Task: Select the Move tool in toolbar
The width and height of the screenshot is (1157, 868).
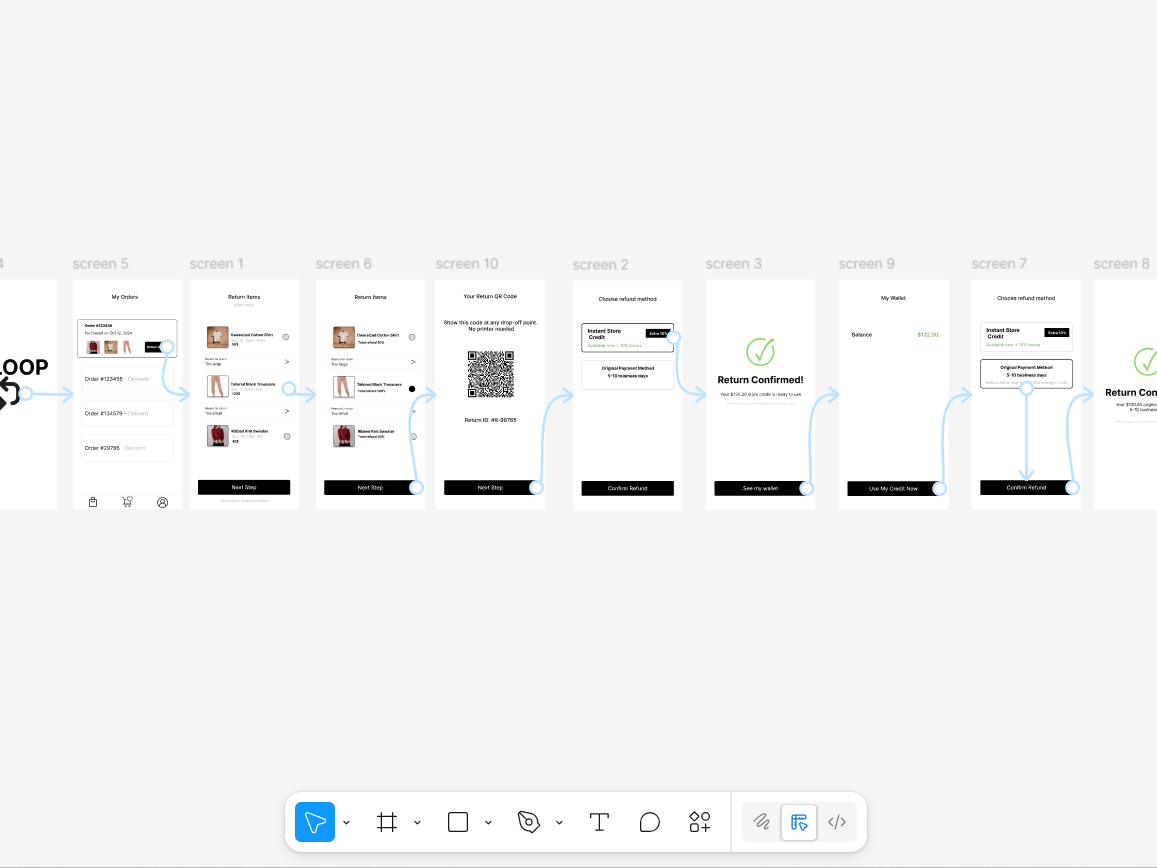Action: (315, 822)
